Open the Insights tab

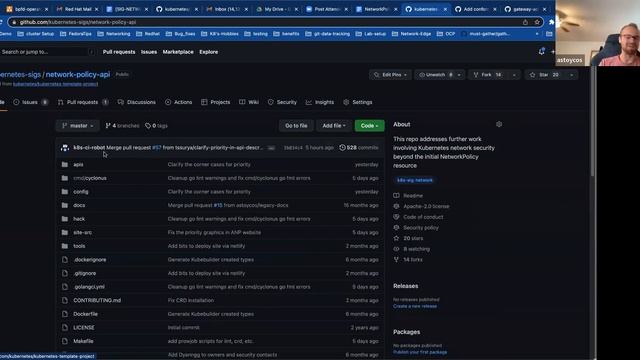(320, 102)
